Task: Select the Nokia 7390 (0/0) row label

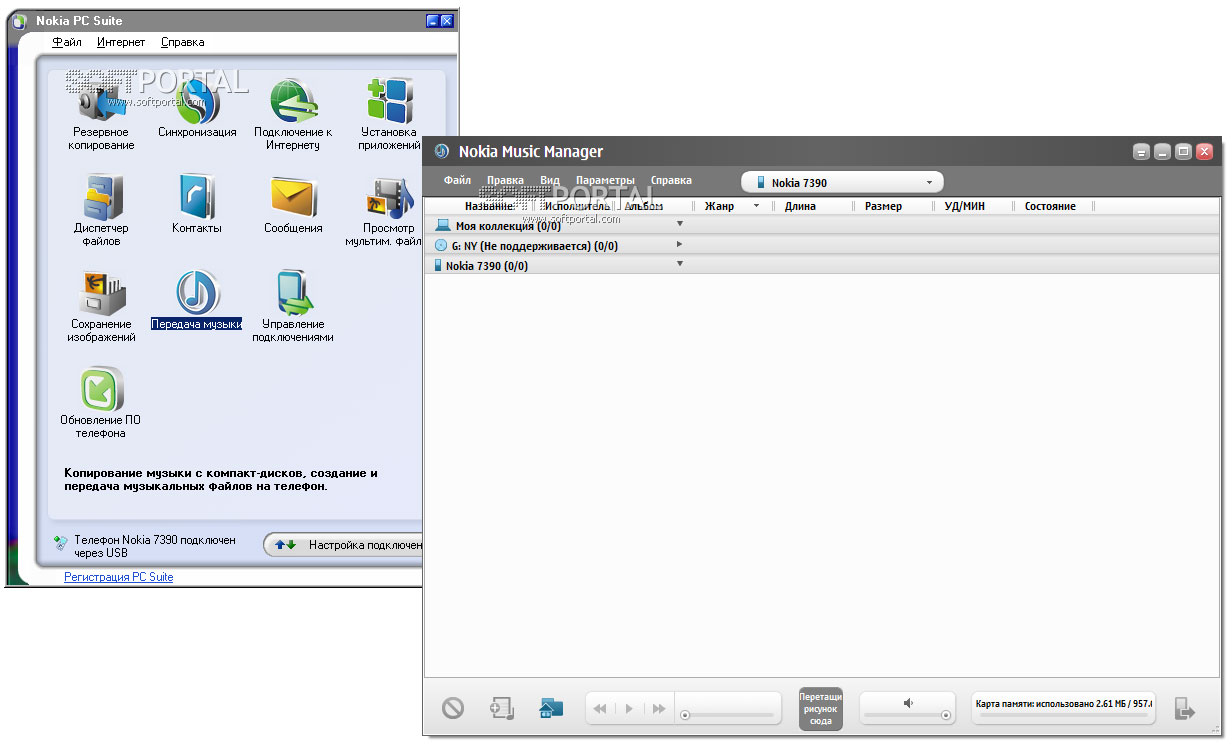Action: (x=487, y=266)
